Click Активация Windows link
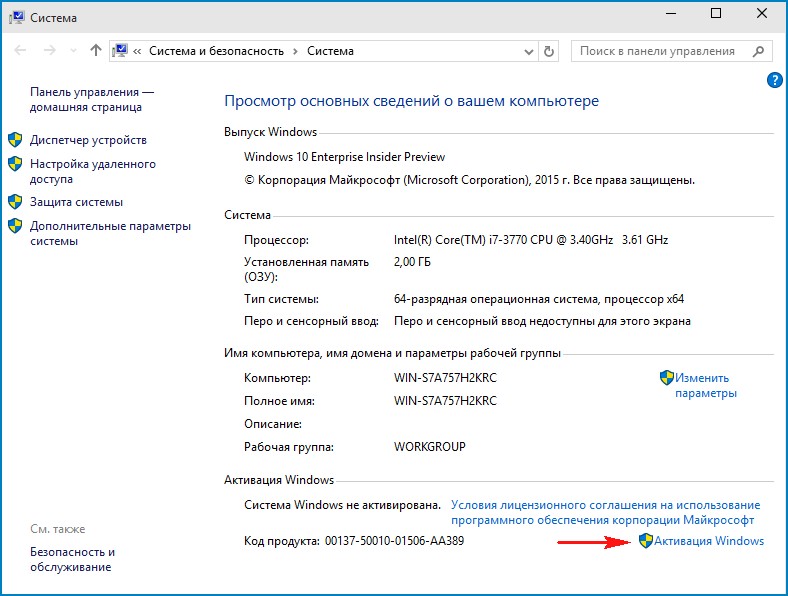Image resolution: width=788 pixels, height=596 pixels. (709, 541)
